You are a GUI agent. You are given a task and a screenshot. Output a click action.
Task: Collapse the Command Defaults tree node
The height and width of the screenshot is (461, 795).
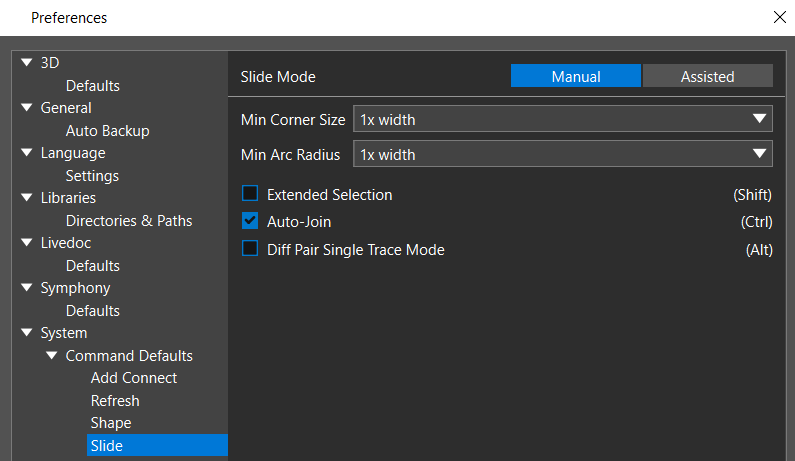pyautogui.click(x=52, y=356)
